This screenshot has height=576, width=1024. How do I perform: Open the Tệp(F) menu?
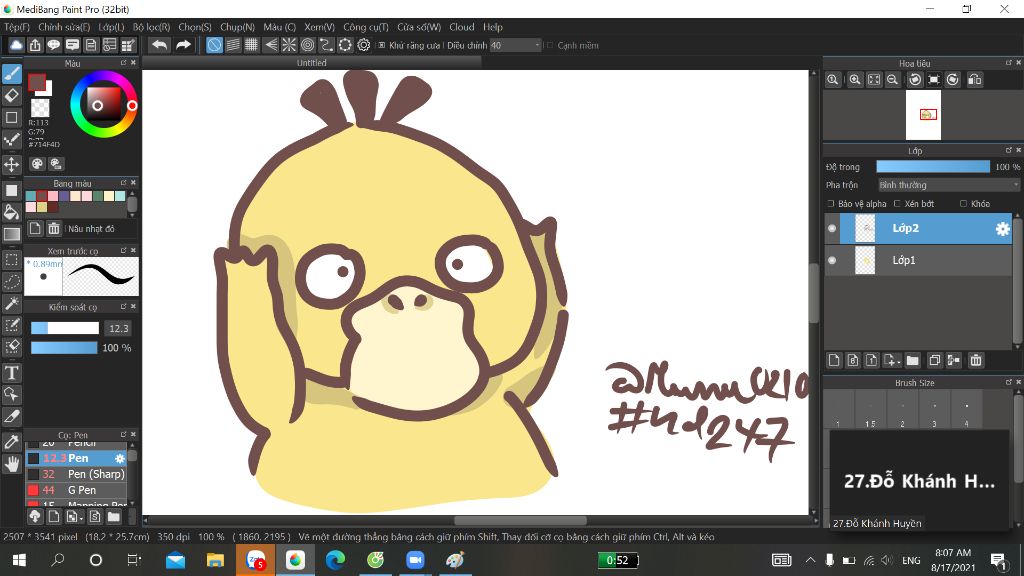click(17, 27)
